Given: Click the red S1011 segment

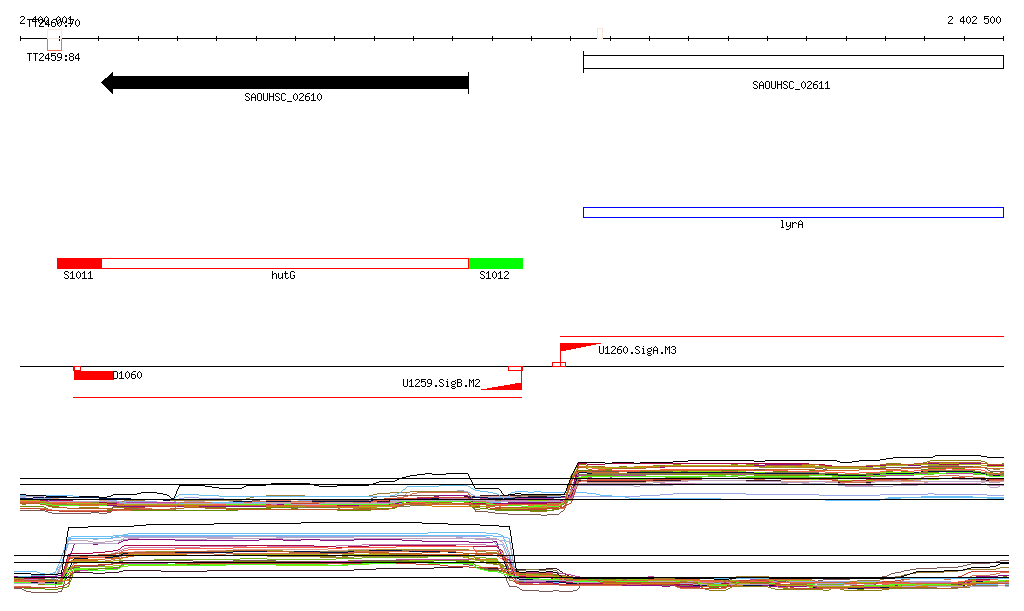Looking at the screenshot, I should 79,263.
